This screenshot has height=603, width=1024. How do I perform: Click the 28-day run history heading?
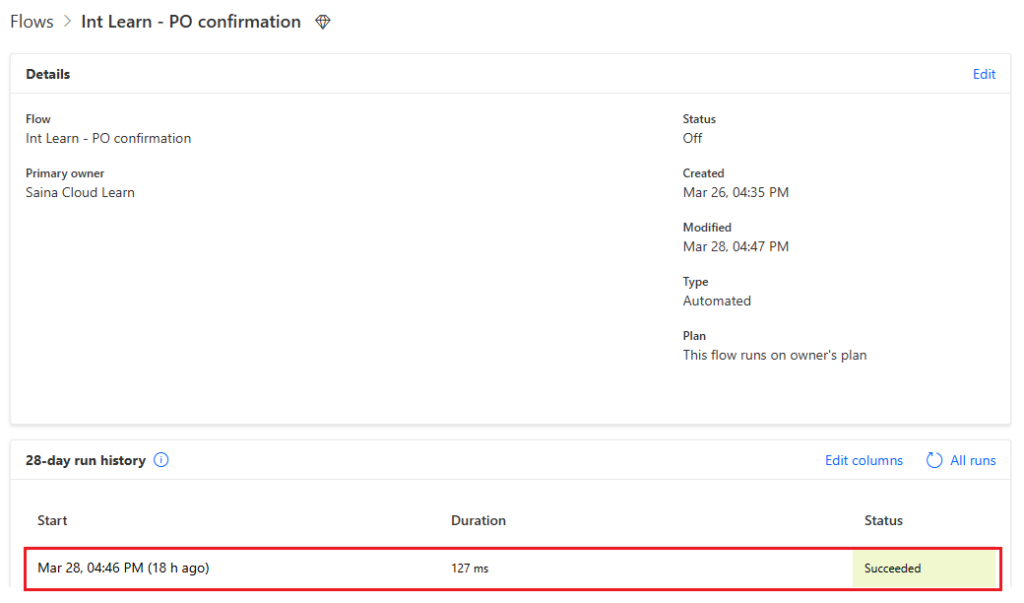pyautogui.click(x=86, y=461)
